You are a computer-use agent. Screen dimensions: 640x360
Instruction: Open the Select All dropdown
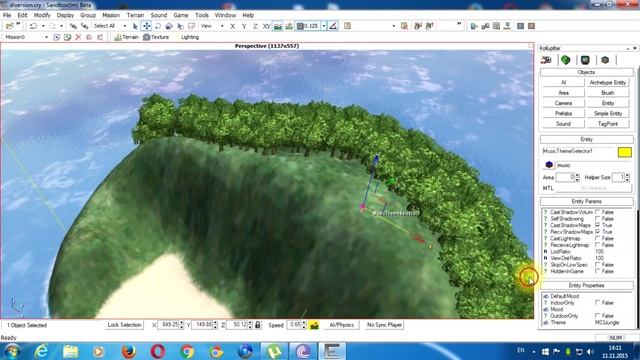point(124,26)
